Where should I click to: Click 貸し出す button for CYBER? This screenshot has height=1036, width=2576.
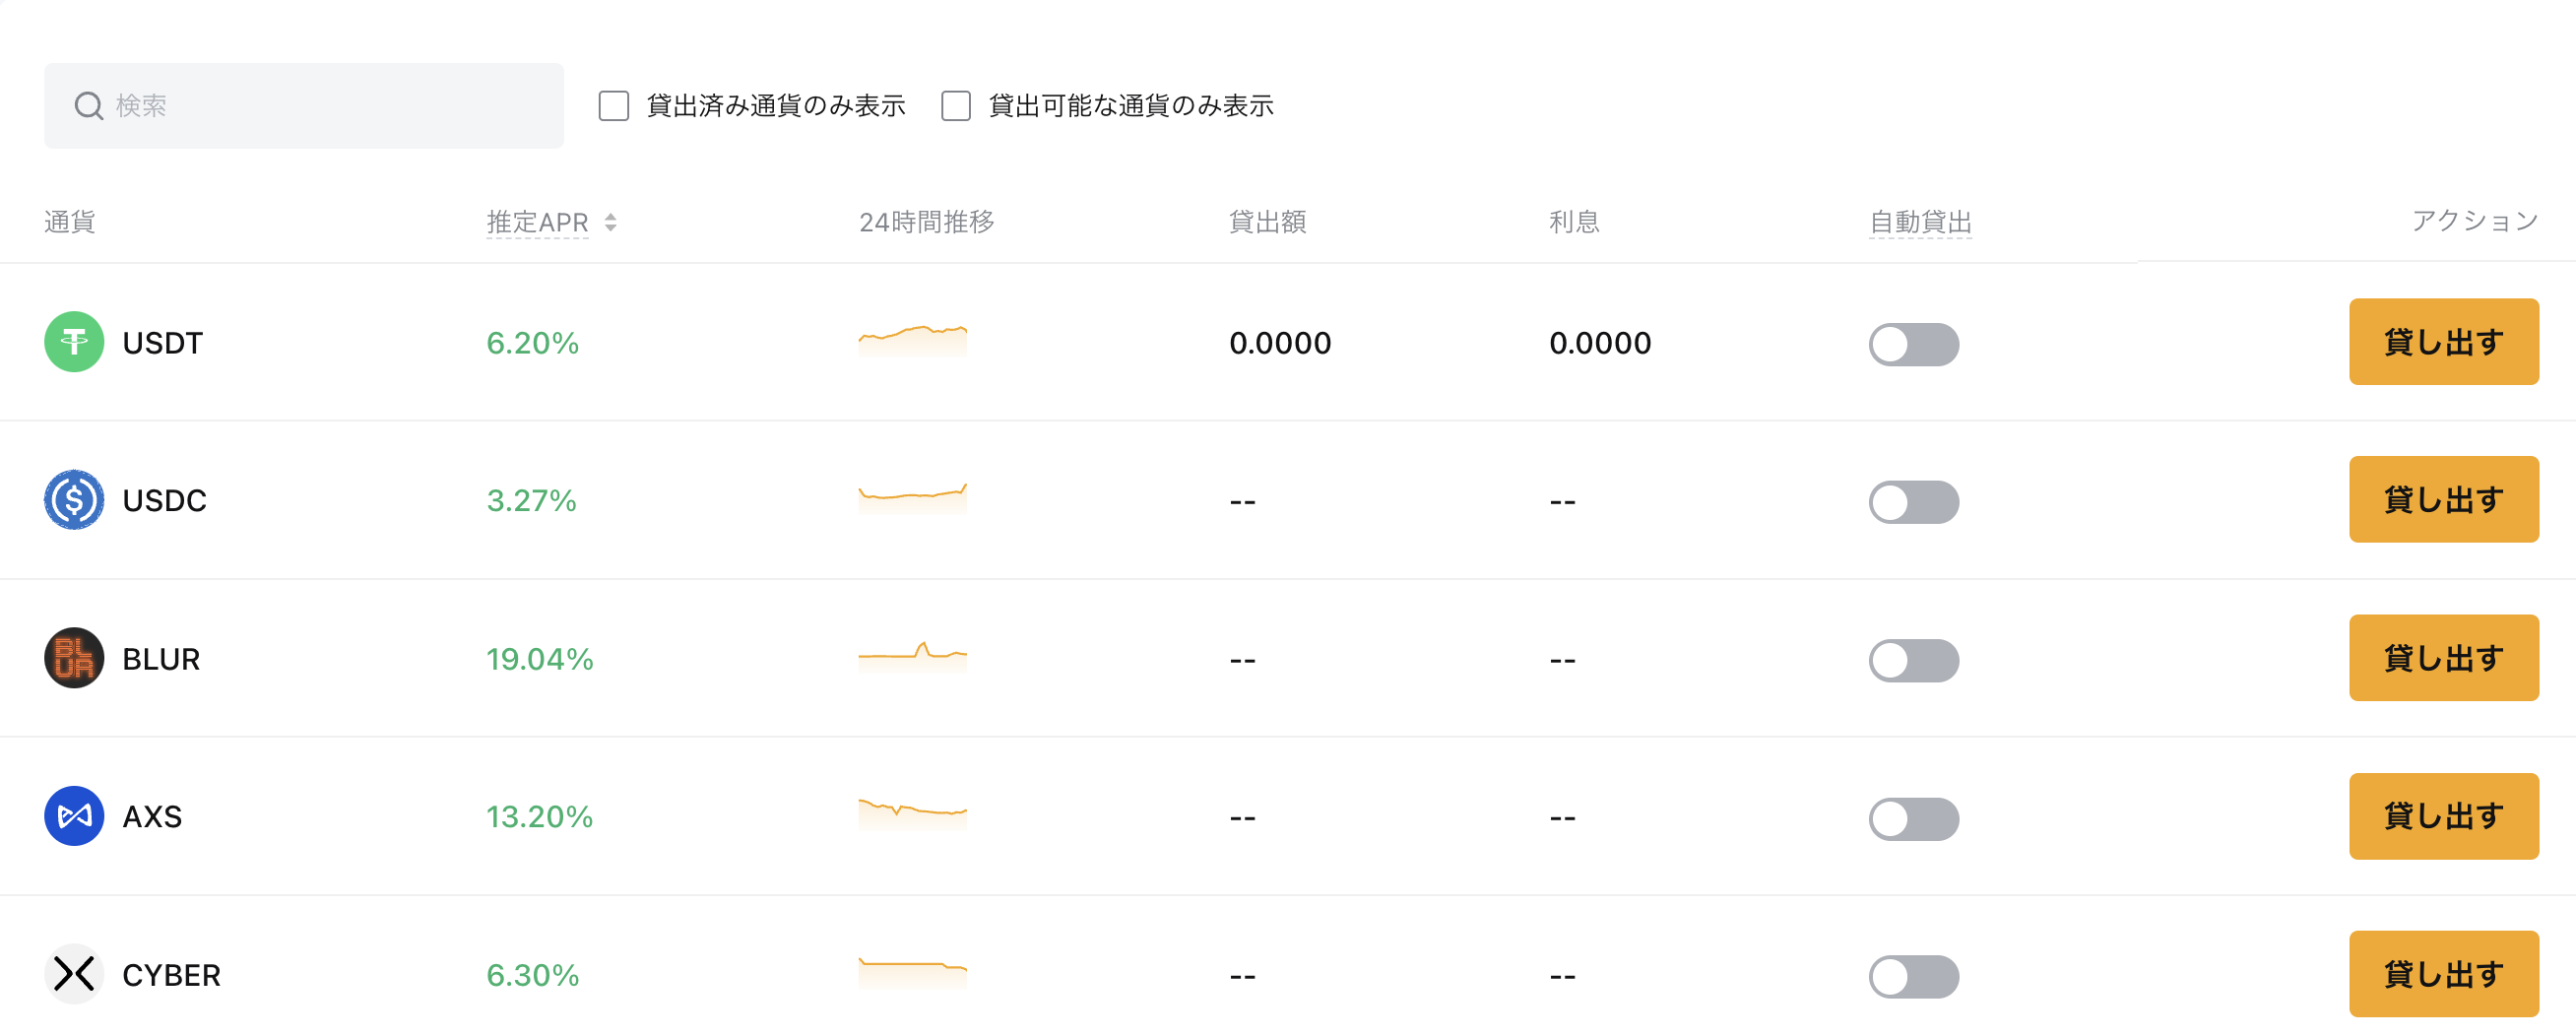coord(2444,974)
